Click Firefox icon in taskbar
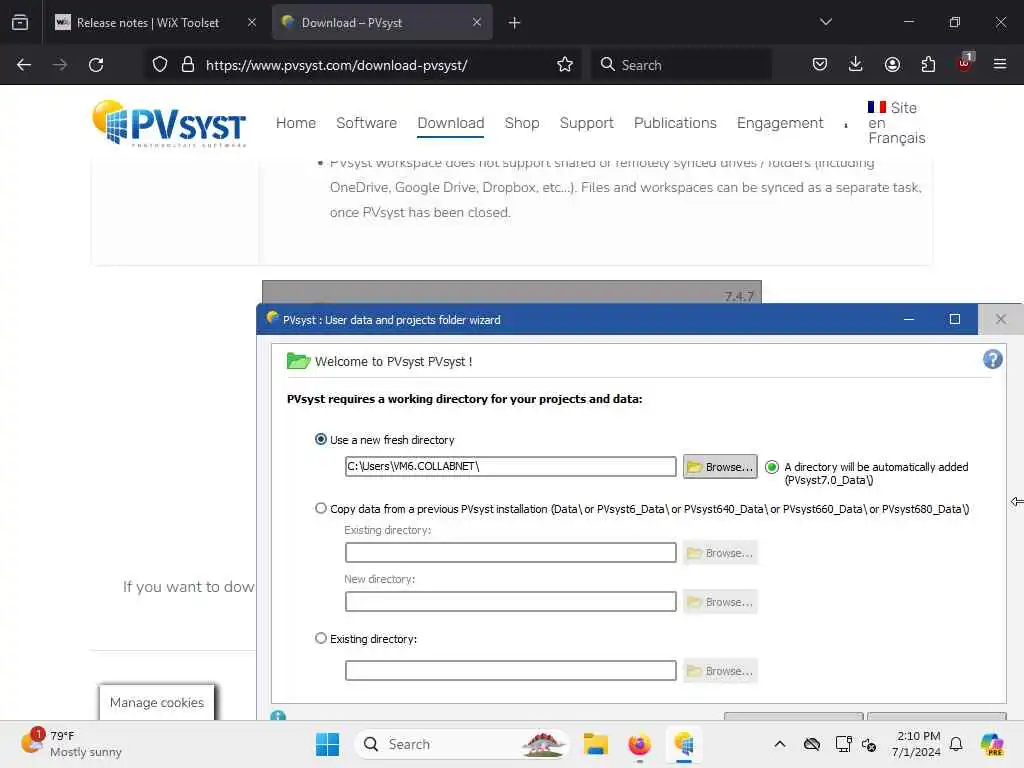This screenshot has width=1024, height=768. point(639,744)
